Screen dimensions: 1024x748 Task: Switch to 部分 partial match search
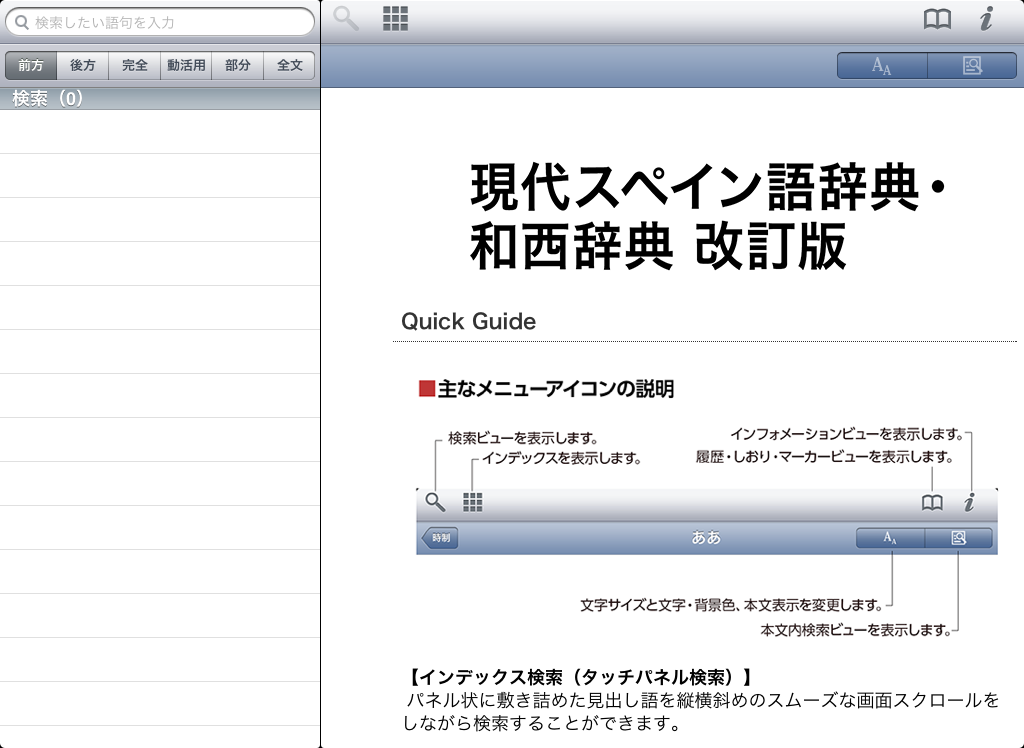pyautogui.click(x=238, y=66)
